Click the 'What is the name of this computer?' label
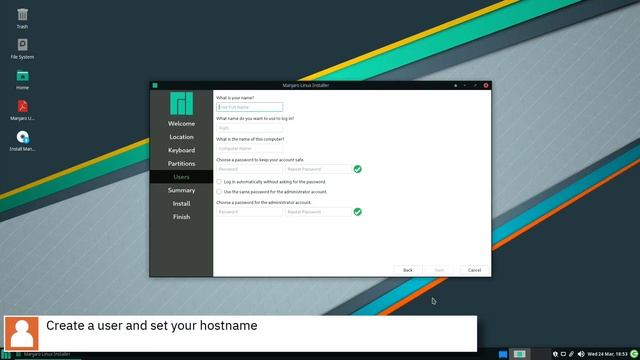Viewport: 640px width, 360px height. [250, 139]
